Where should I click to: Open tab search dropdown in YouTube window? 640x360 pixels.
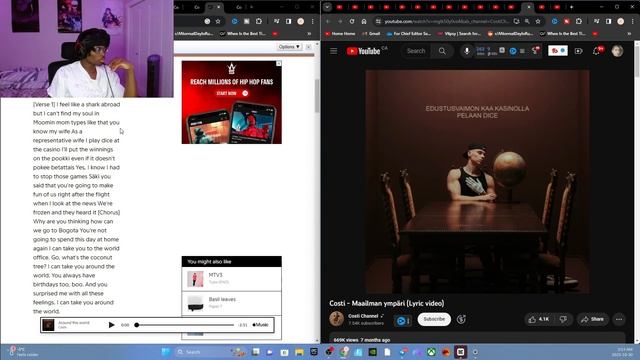tap(327, 7)
